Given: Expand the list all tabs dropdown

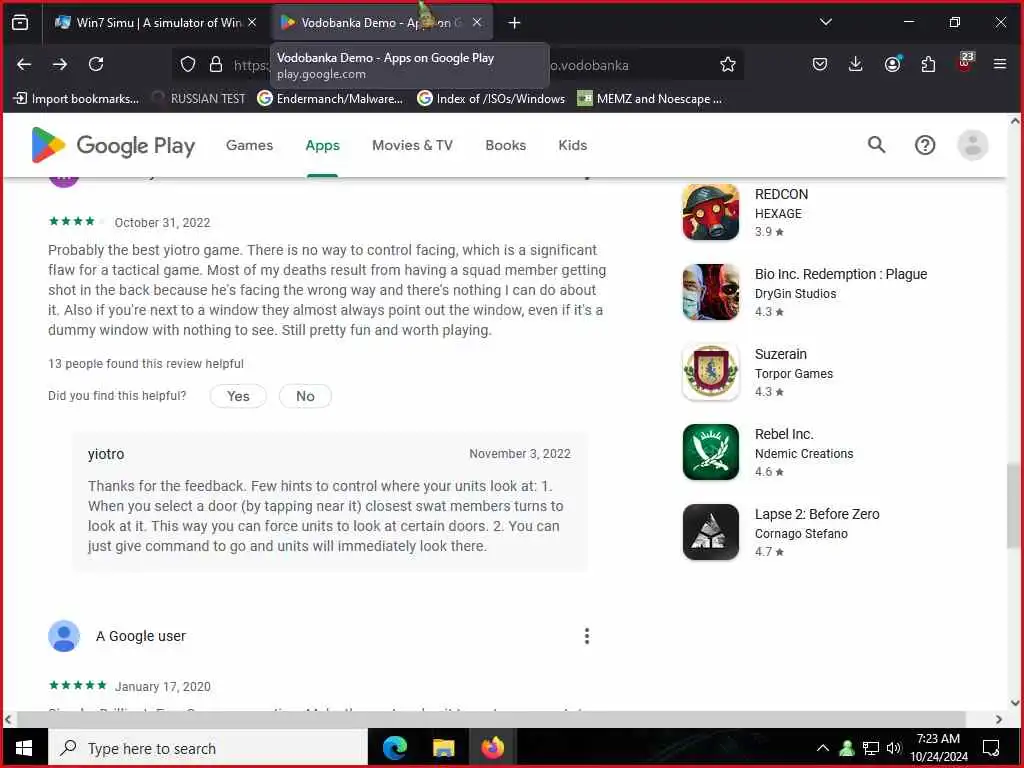Looking at the screenshot, I should point(825,22).
